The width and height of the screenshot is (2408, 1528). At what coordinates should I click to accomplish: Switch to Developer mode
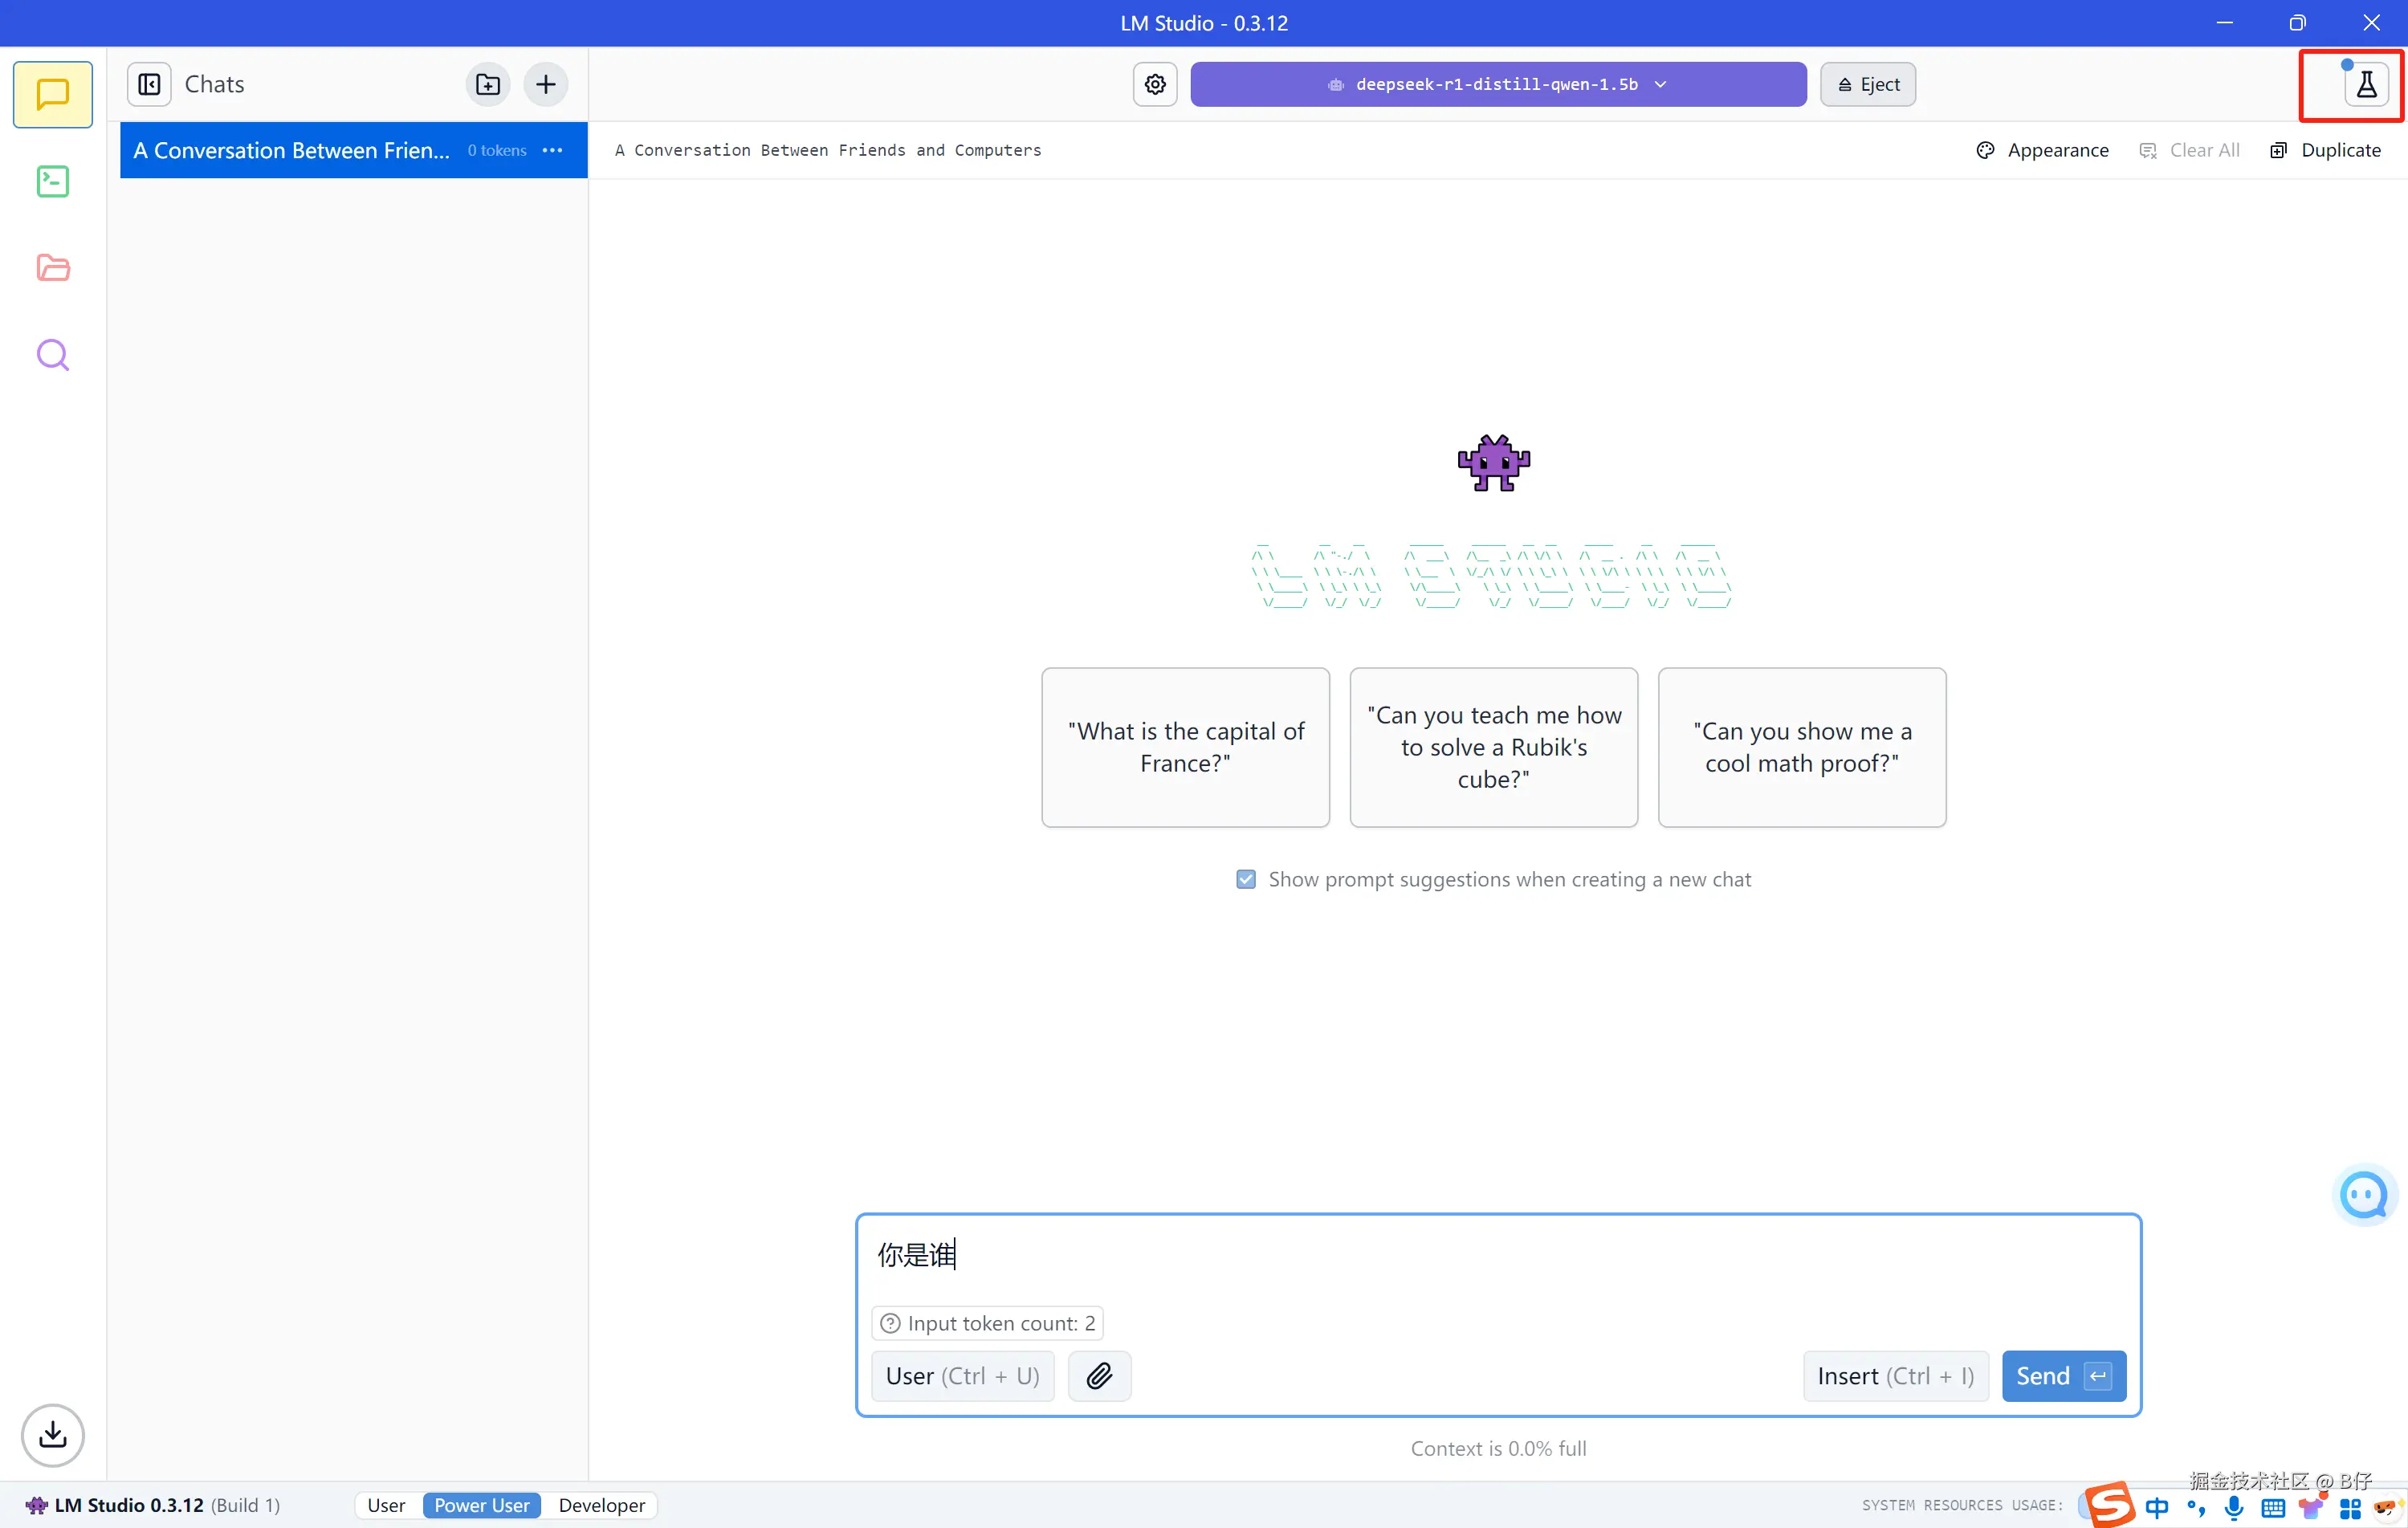(601, 1505)
